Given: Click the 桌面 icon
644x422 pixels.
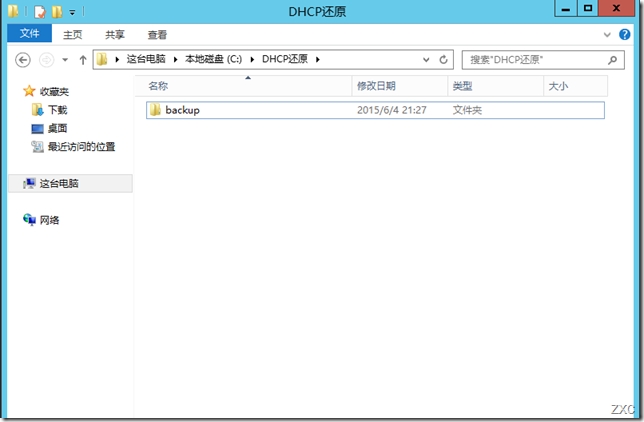Looking at the screenshot, I should click(37, 129).
